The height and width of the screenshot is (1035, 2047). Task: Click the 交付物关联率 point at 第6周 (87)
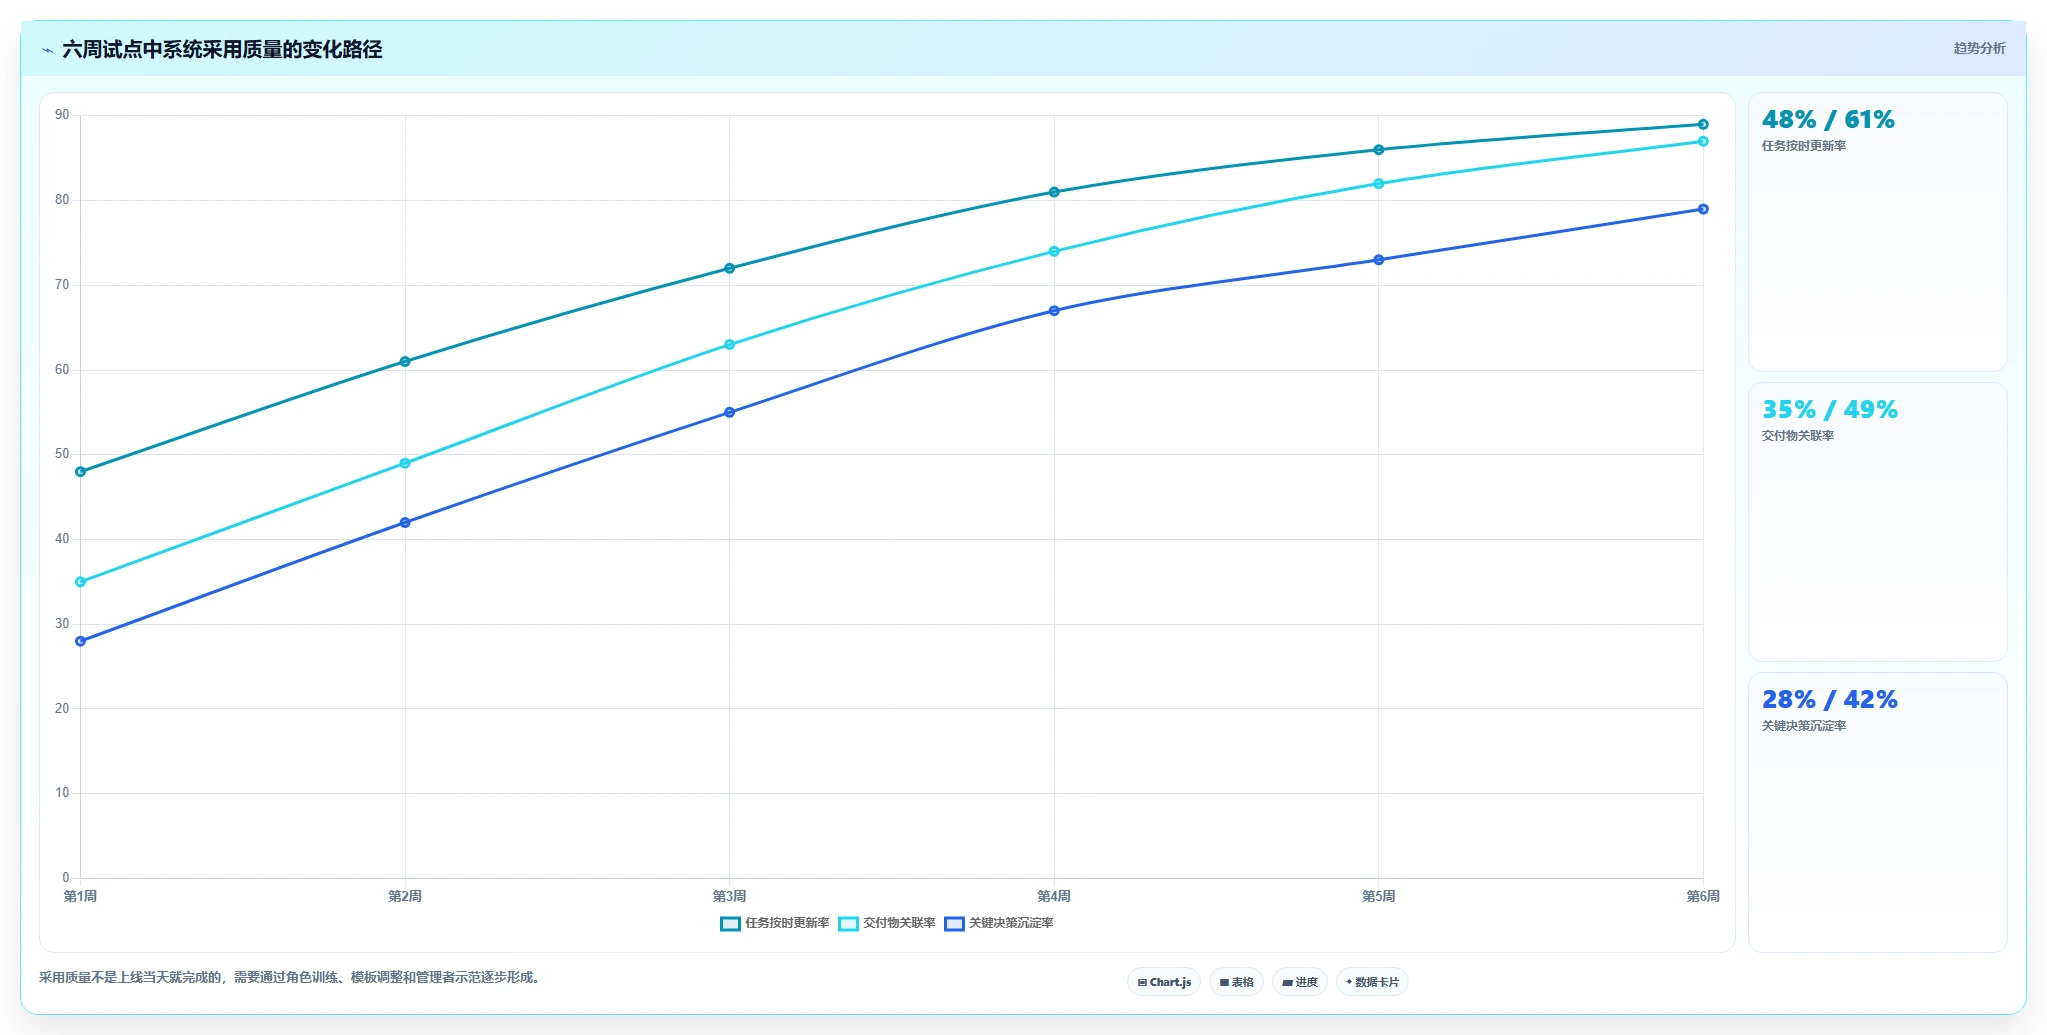[x=1703, y=141]
